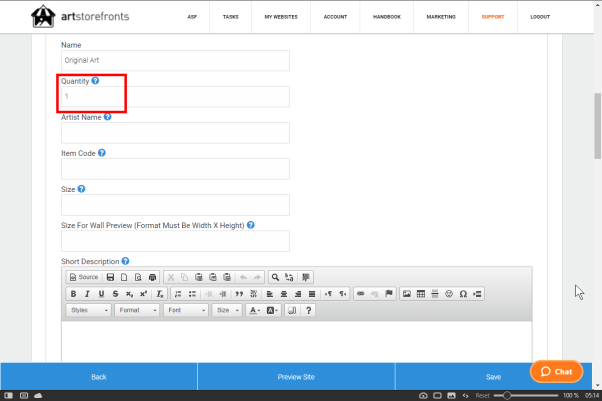Image resolution: width=602 pixels, height=401 pixels.
Task: Insert a special character (Omega icon)
Action: click(x=463, y=294)
